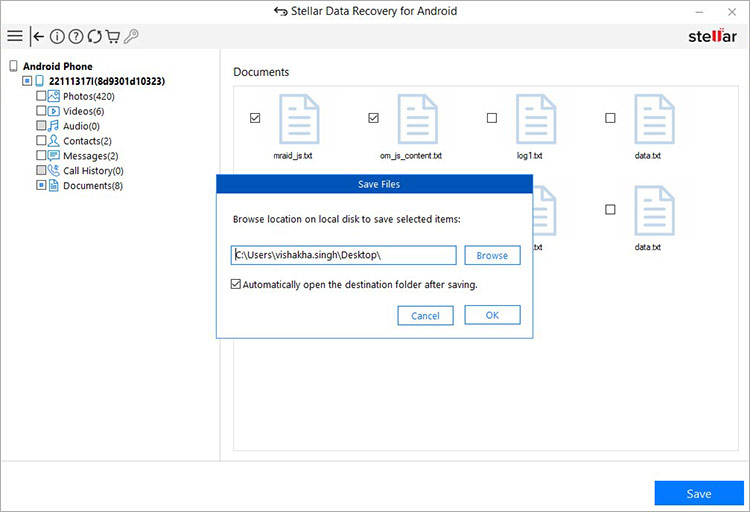
Task: Open the hamburger menu in the toolbar
Action: coord(15,36)
